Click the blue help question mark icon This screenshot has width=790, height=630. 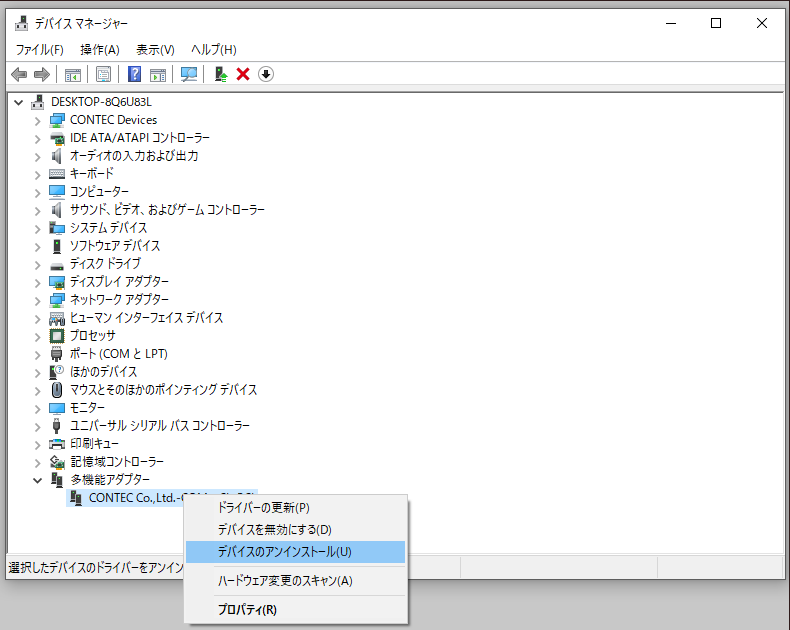pyautogui.click(x=134, y=75)
